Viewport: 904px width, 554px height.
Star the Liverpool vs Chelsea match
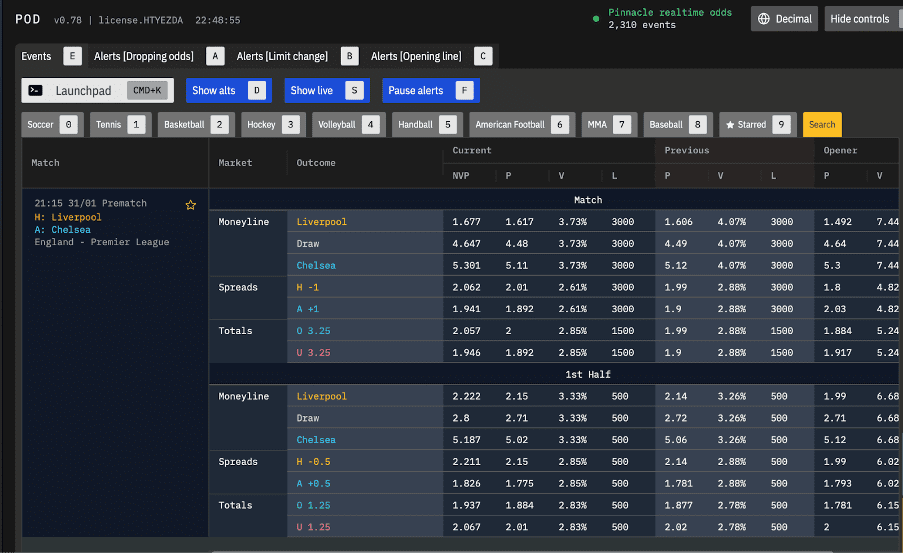[191, 205]
